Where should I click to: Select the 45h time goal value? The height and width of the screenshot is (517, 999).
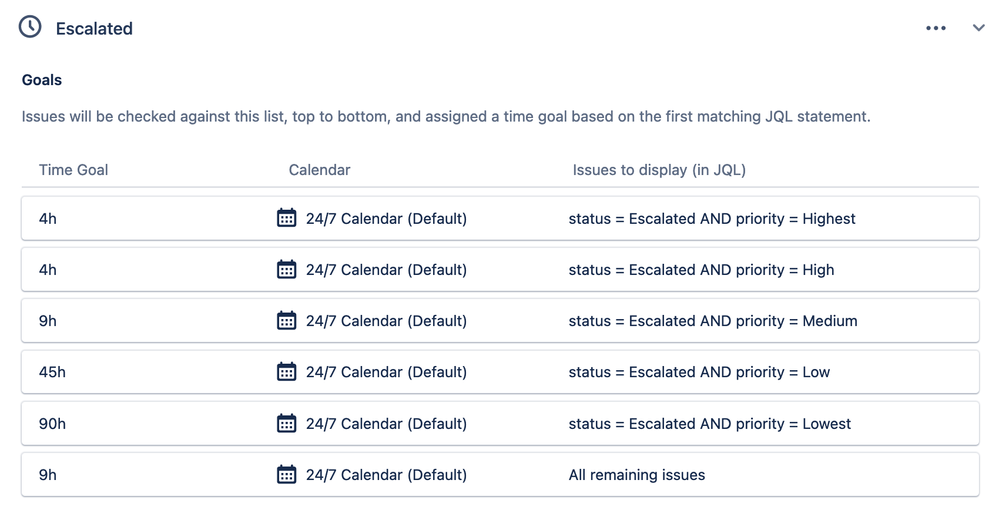[x=52, y=372]
